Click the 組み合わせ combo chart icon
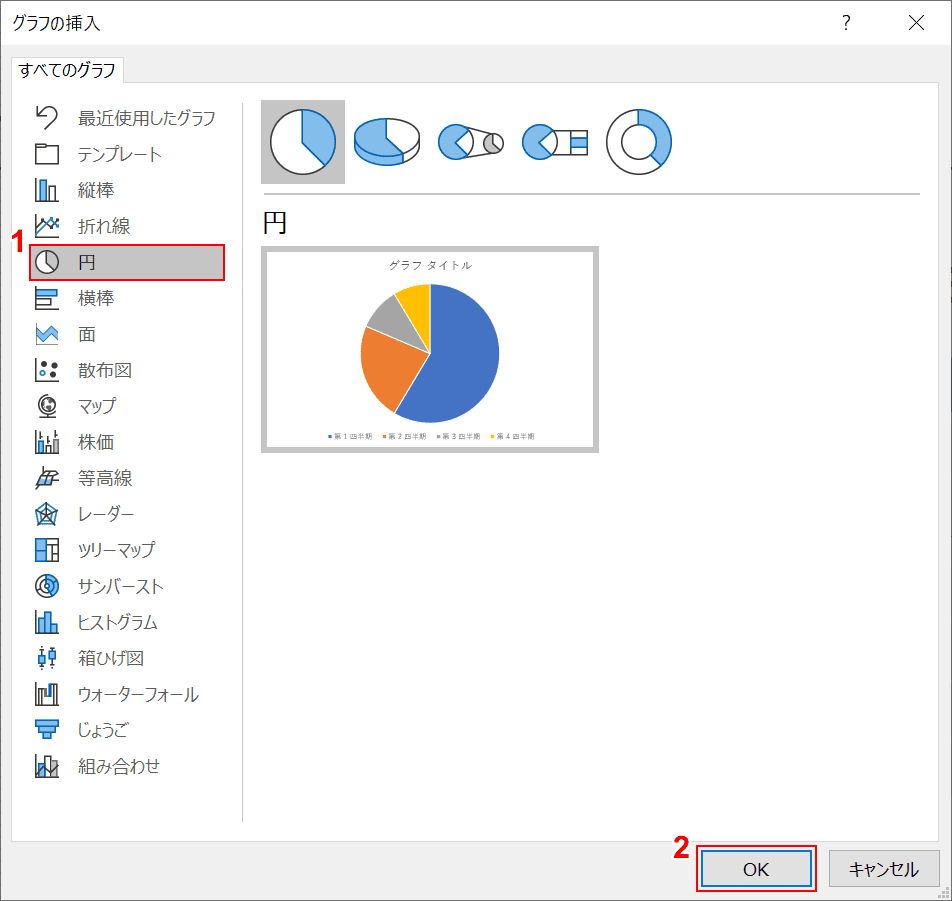The height and width of the screenshot is (901, 952). click(47, 766)
